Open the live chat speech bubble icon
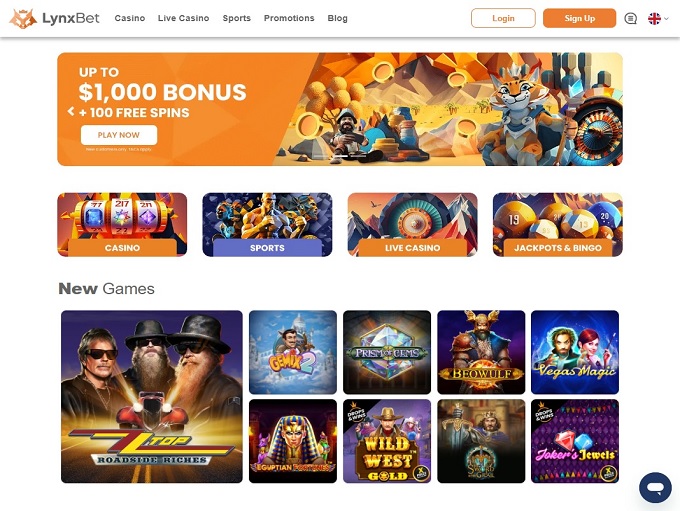 pos(630,18)
